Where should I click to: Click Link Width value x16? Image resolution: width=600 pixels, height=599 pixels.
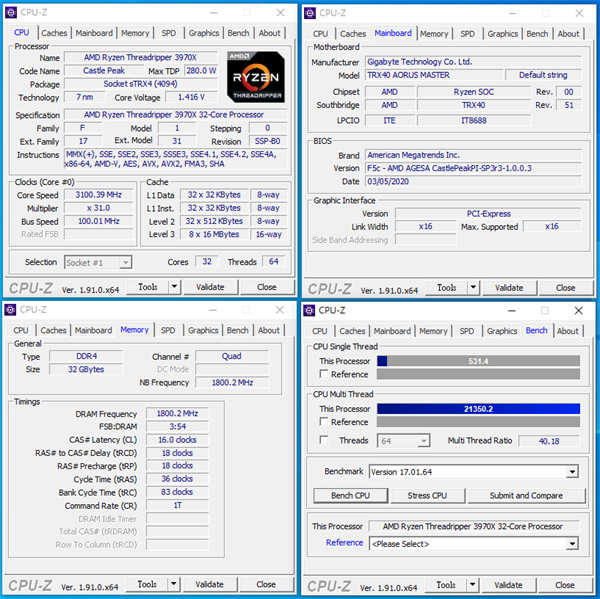(x=426, y=227)
